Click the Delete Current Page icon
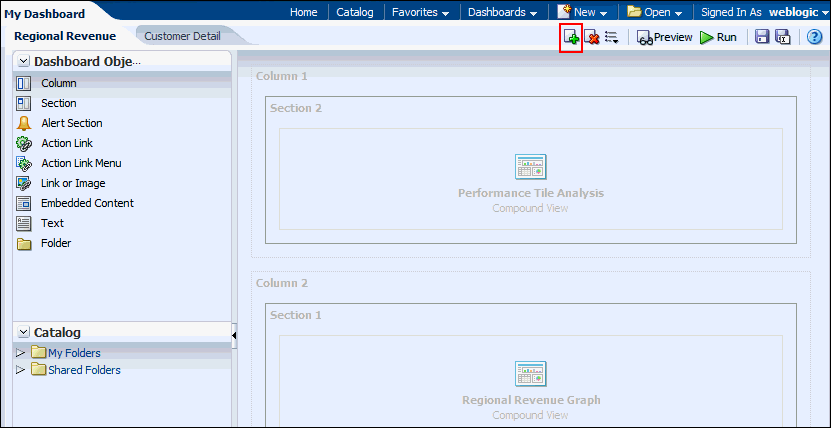Screen dimensions: 831x428 pyautogui.click(x=592, y=37)
